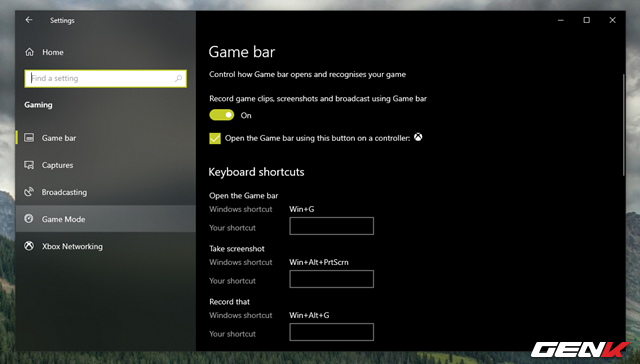640x364 pixels.
Task: Uncheck Open the Game bar using controller
Action: point(215,138)
